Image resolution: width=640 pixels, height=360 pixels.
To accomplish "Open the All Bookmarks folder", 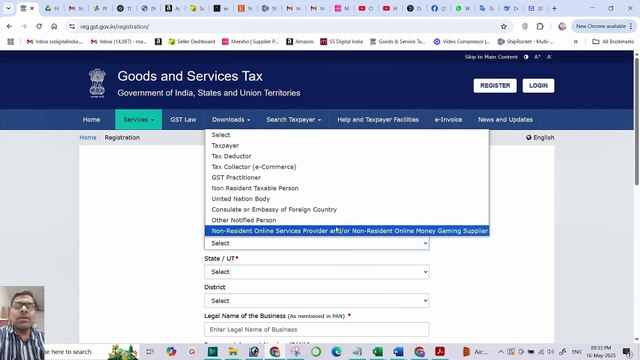I will 613,42.
